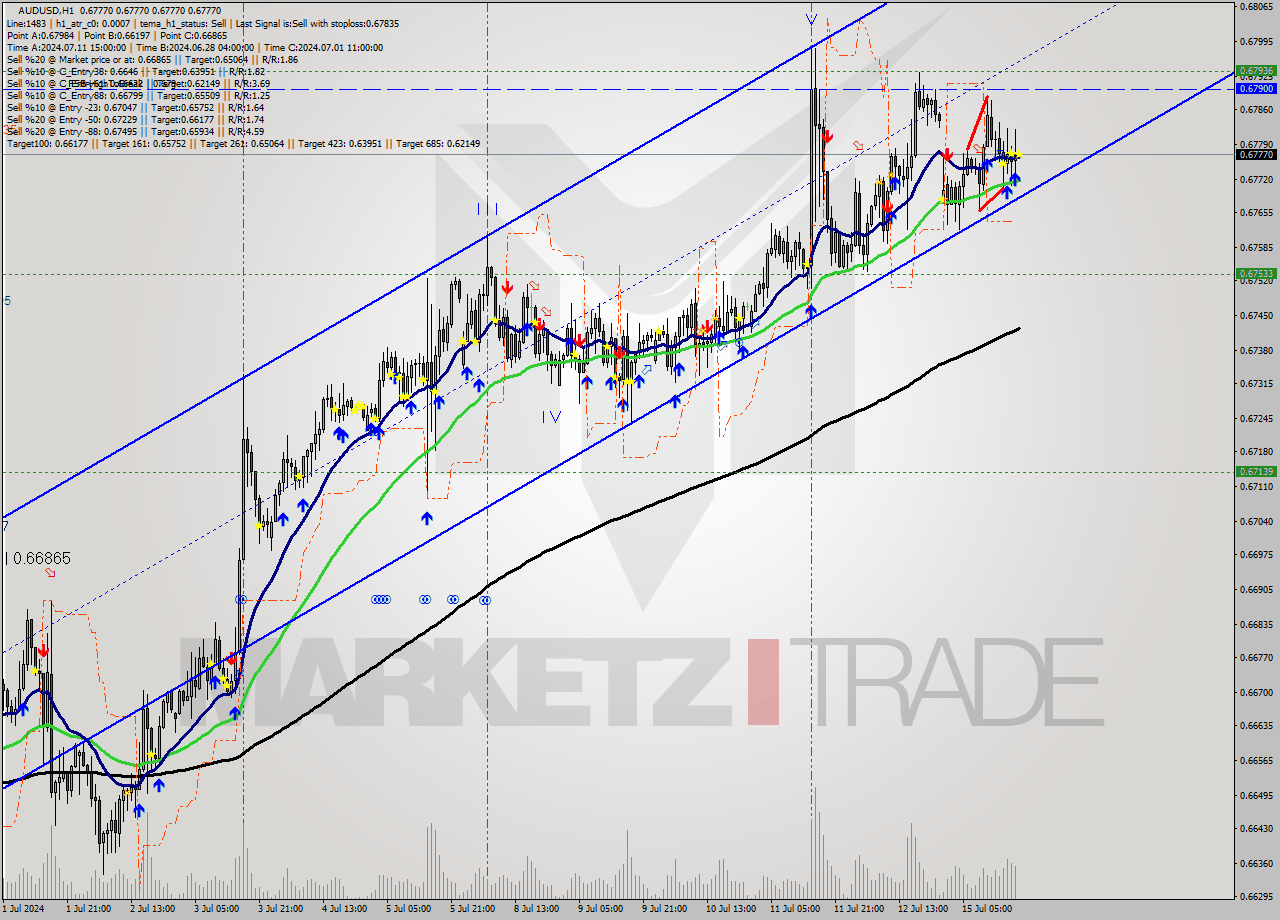The width and height of the screenshot is (1280, 920).
Task: Click the 0.67040 price axis value
Action: (x=1256, y=522)
